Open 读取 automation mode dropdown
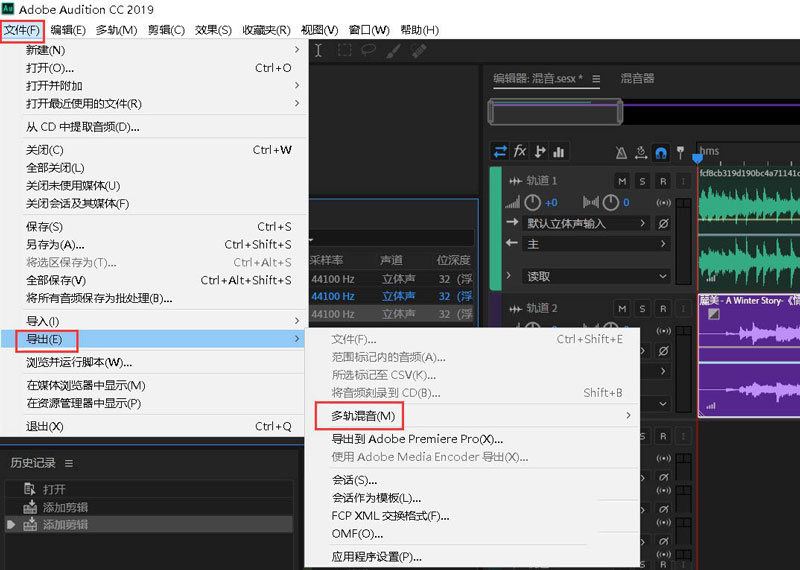 (596, 276)
